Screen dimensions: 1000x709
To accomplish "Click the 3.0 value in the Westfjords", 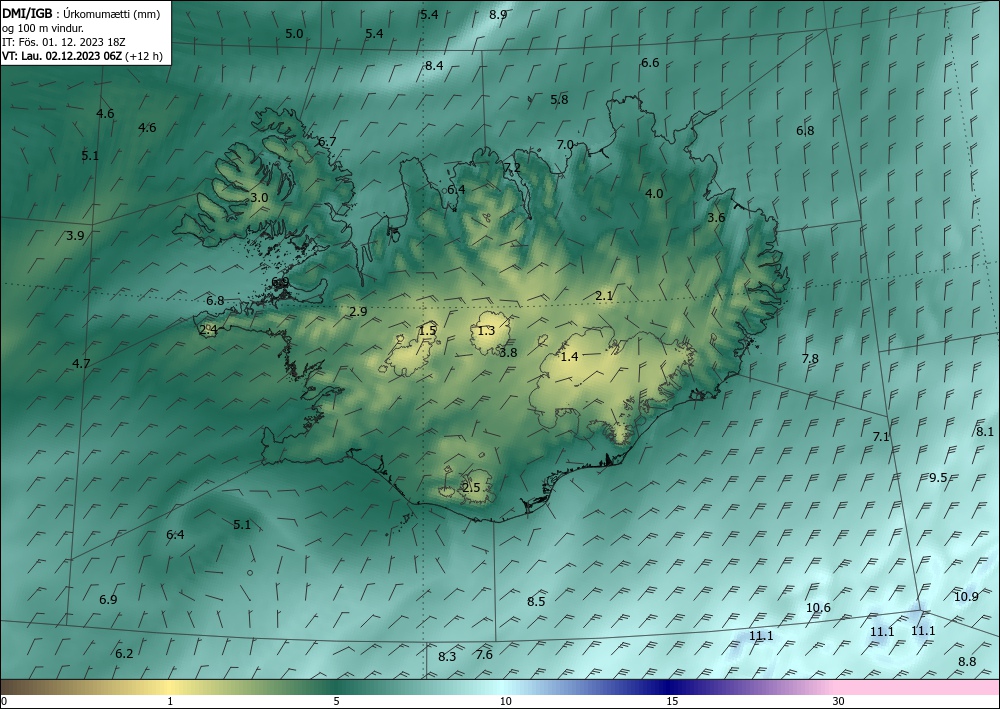I will pyautogui.click(x=259, y=198).
